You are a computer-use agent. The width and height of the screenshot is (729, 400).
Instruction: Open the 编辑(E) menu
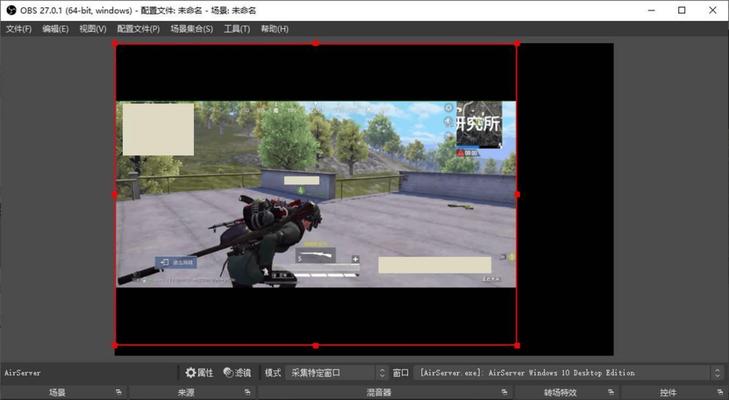click(x=55, y=29)
